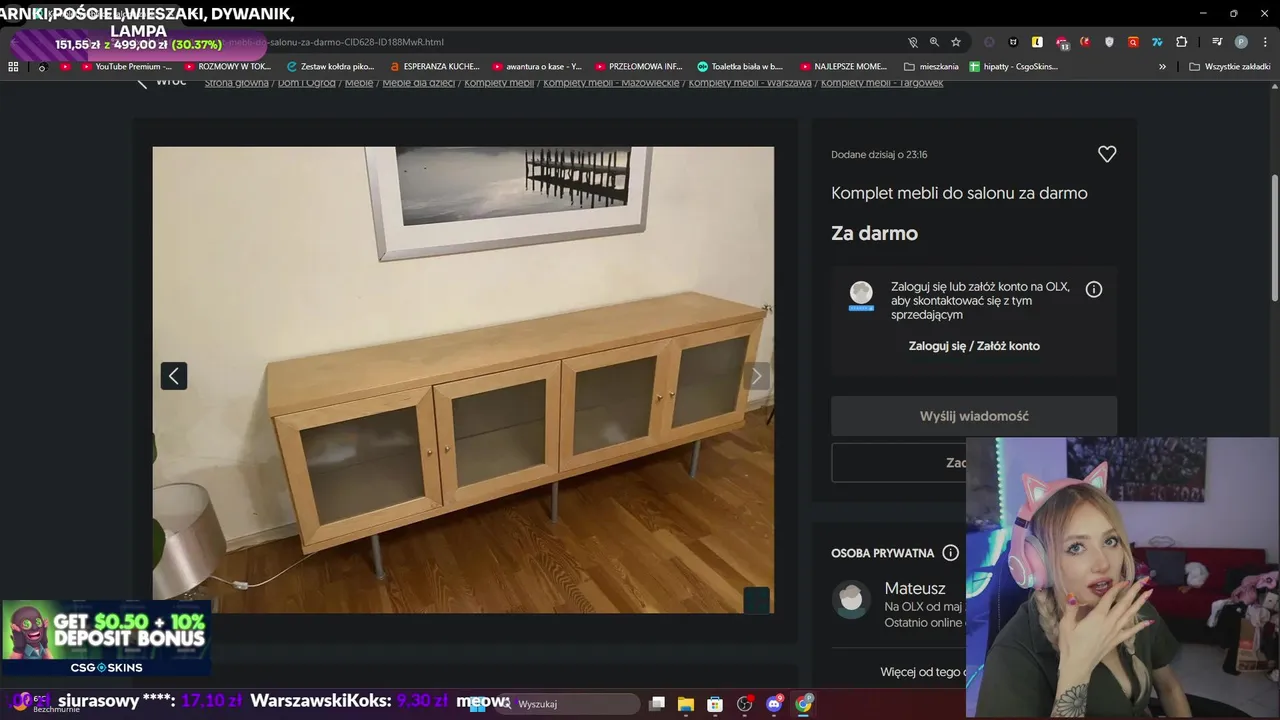Open Chrome profile avatar
The image size is (1280, 720).
click(1241, 42)
